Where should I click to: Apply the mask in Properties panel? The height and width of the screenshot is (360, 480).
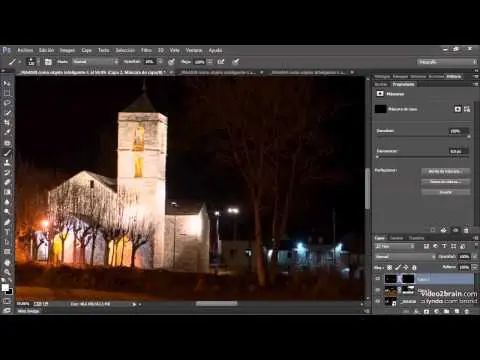click(x=444, y=230)
